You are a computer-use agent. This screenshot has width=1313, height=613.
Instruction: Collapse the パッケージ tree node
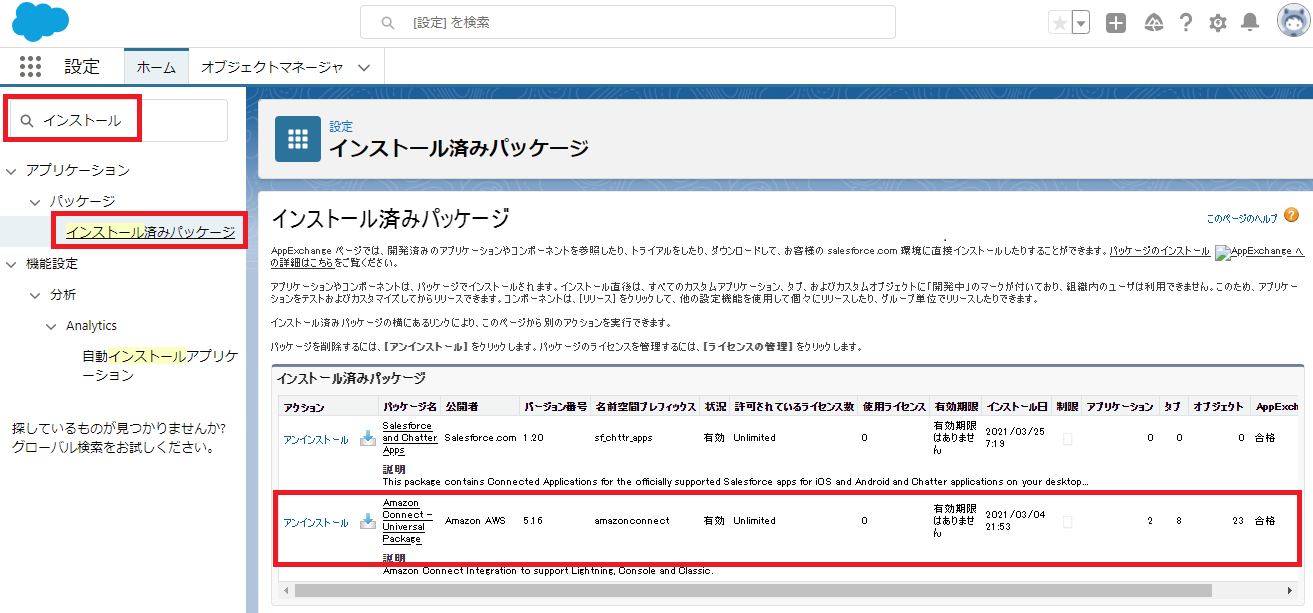pyautogui.click(x=35, y=202)
